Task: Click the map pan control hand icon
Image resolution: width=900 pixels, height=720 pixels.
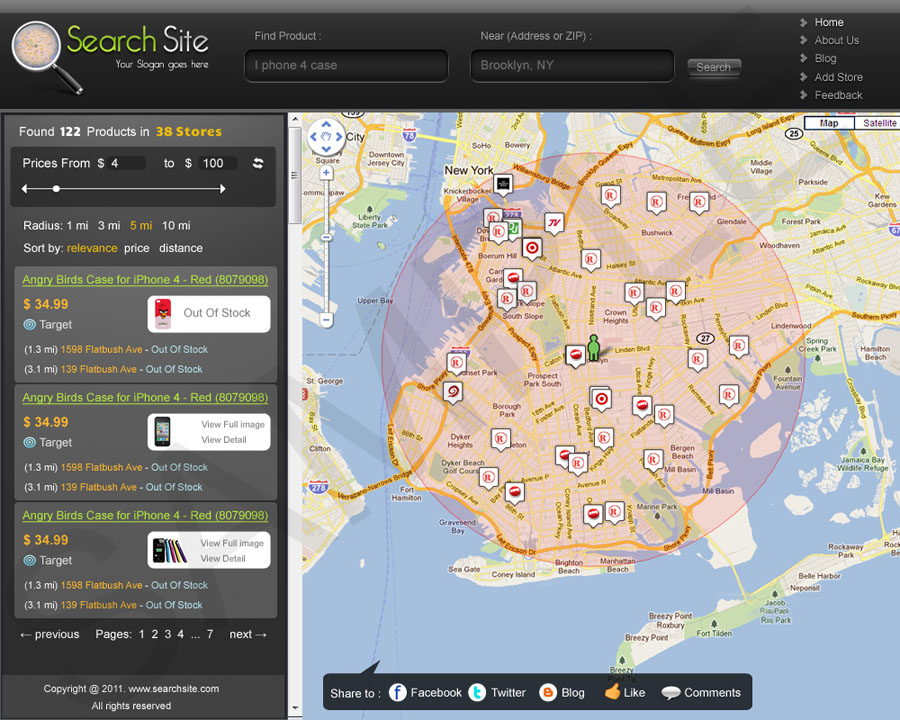Action: coord(326,137)
